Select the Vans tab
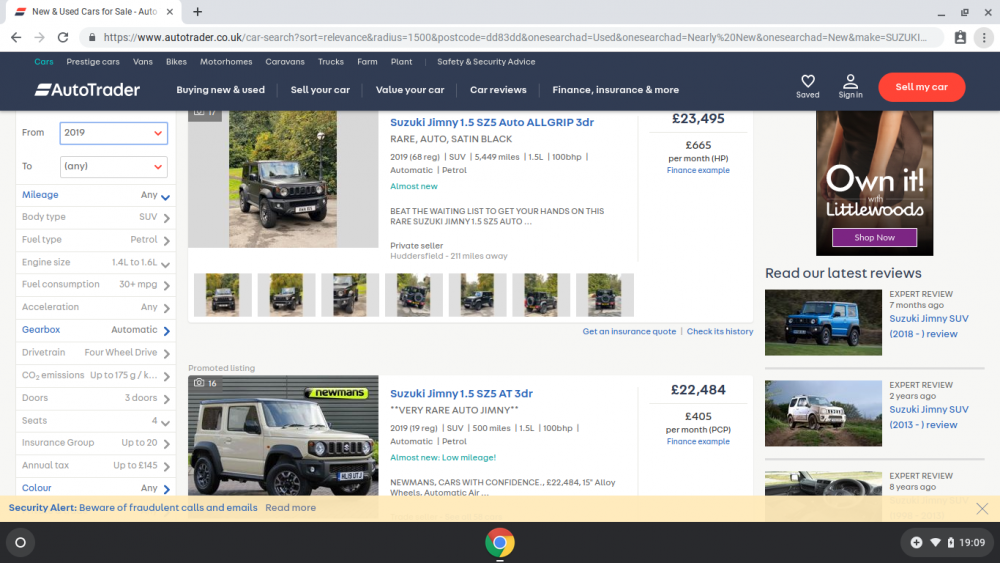Viewport: 1000px width, 563px height. pyautogui.click(x=143, y=62)
